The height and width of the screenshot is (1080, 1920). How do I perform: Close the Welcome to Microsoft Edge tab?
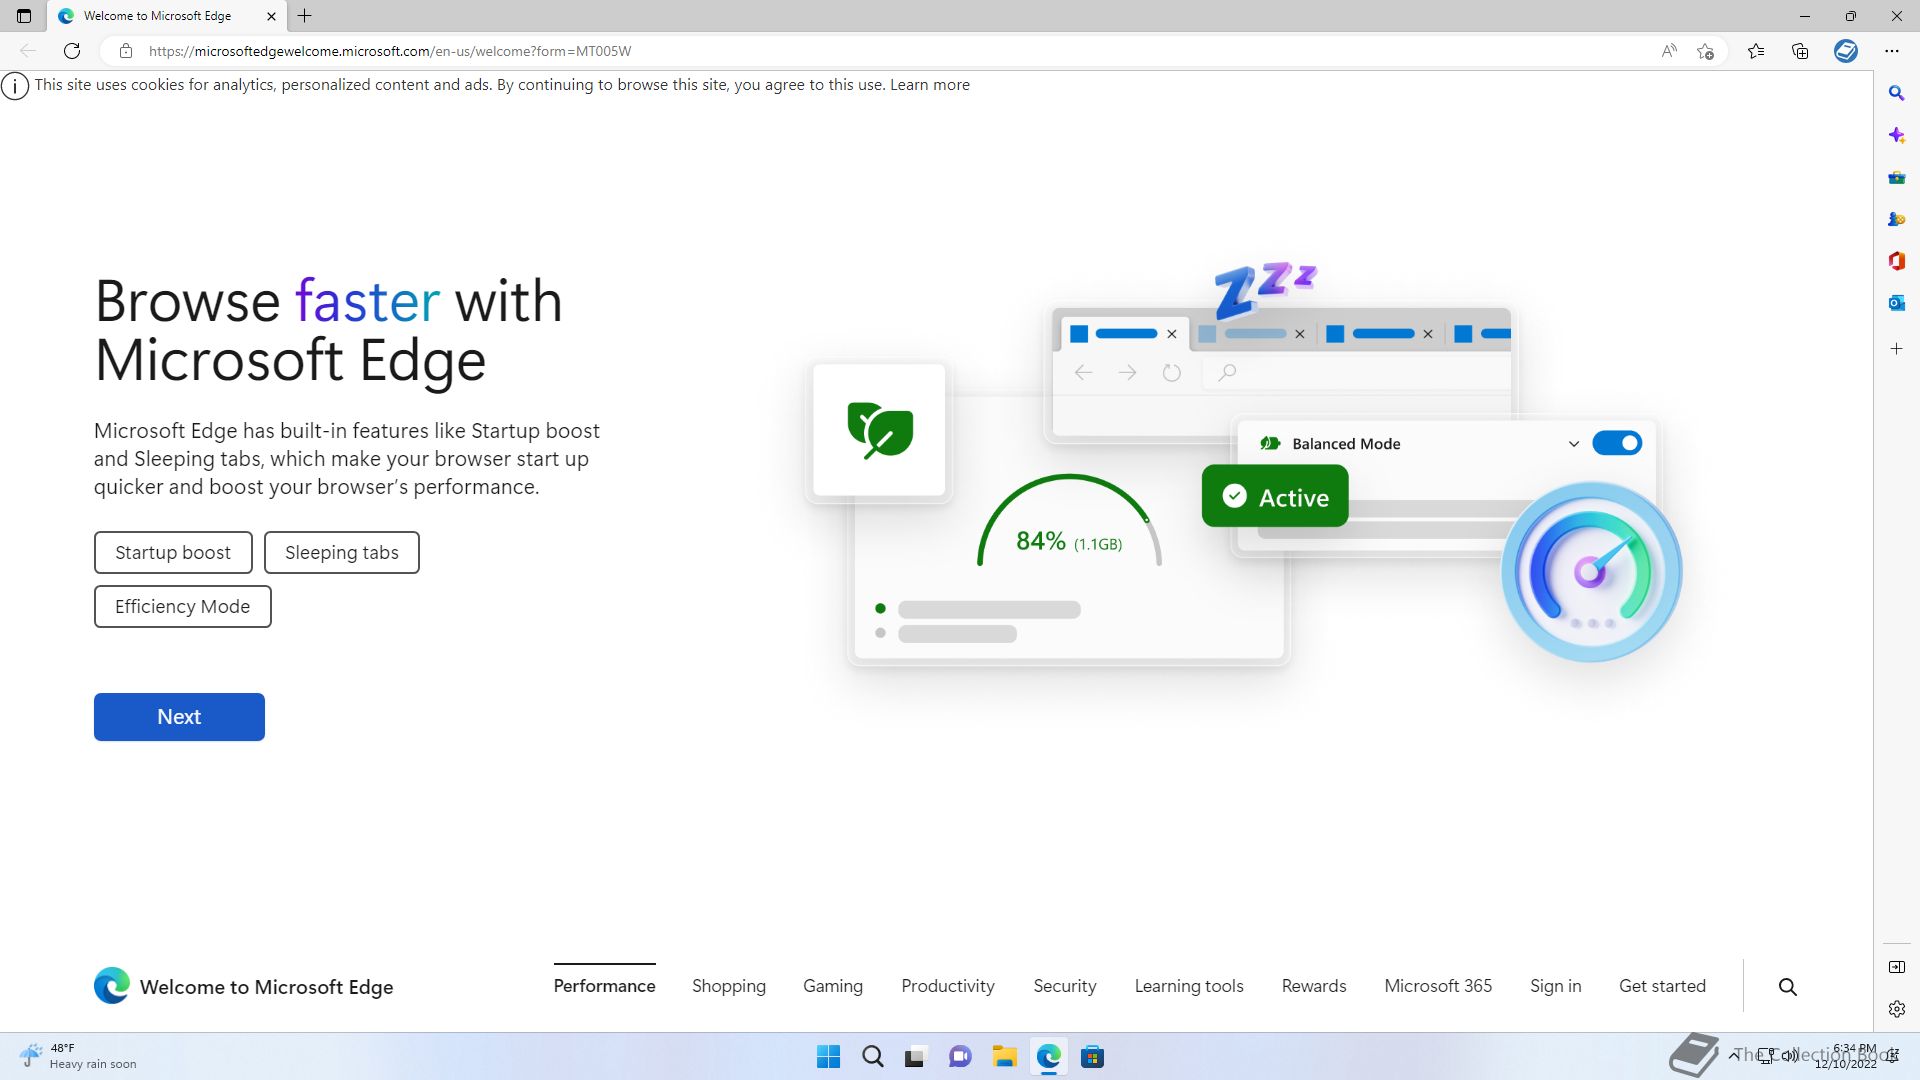tap(271, 16)
